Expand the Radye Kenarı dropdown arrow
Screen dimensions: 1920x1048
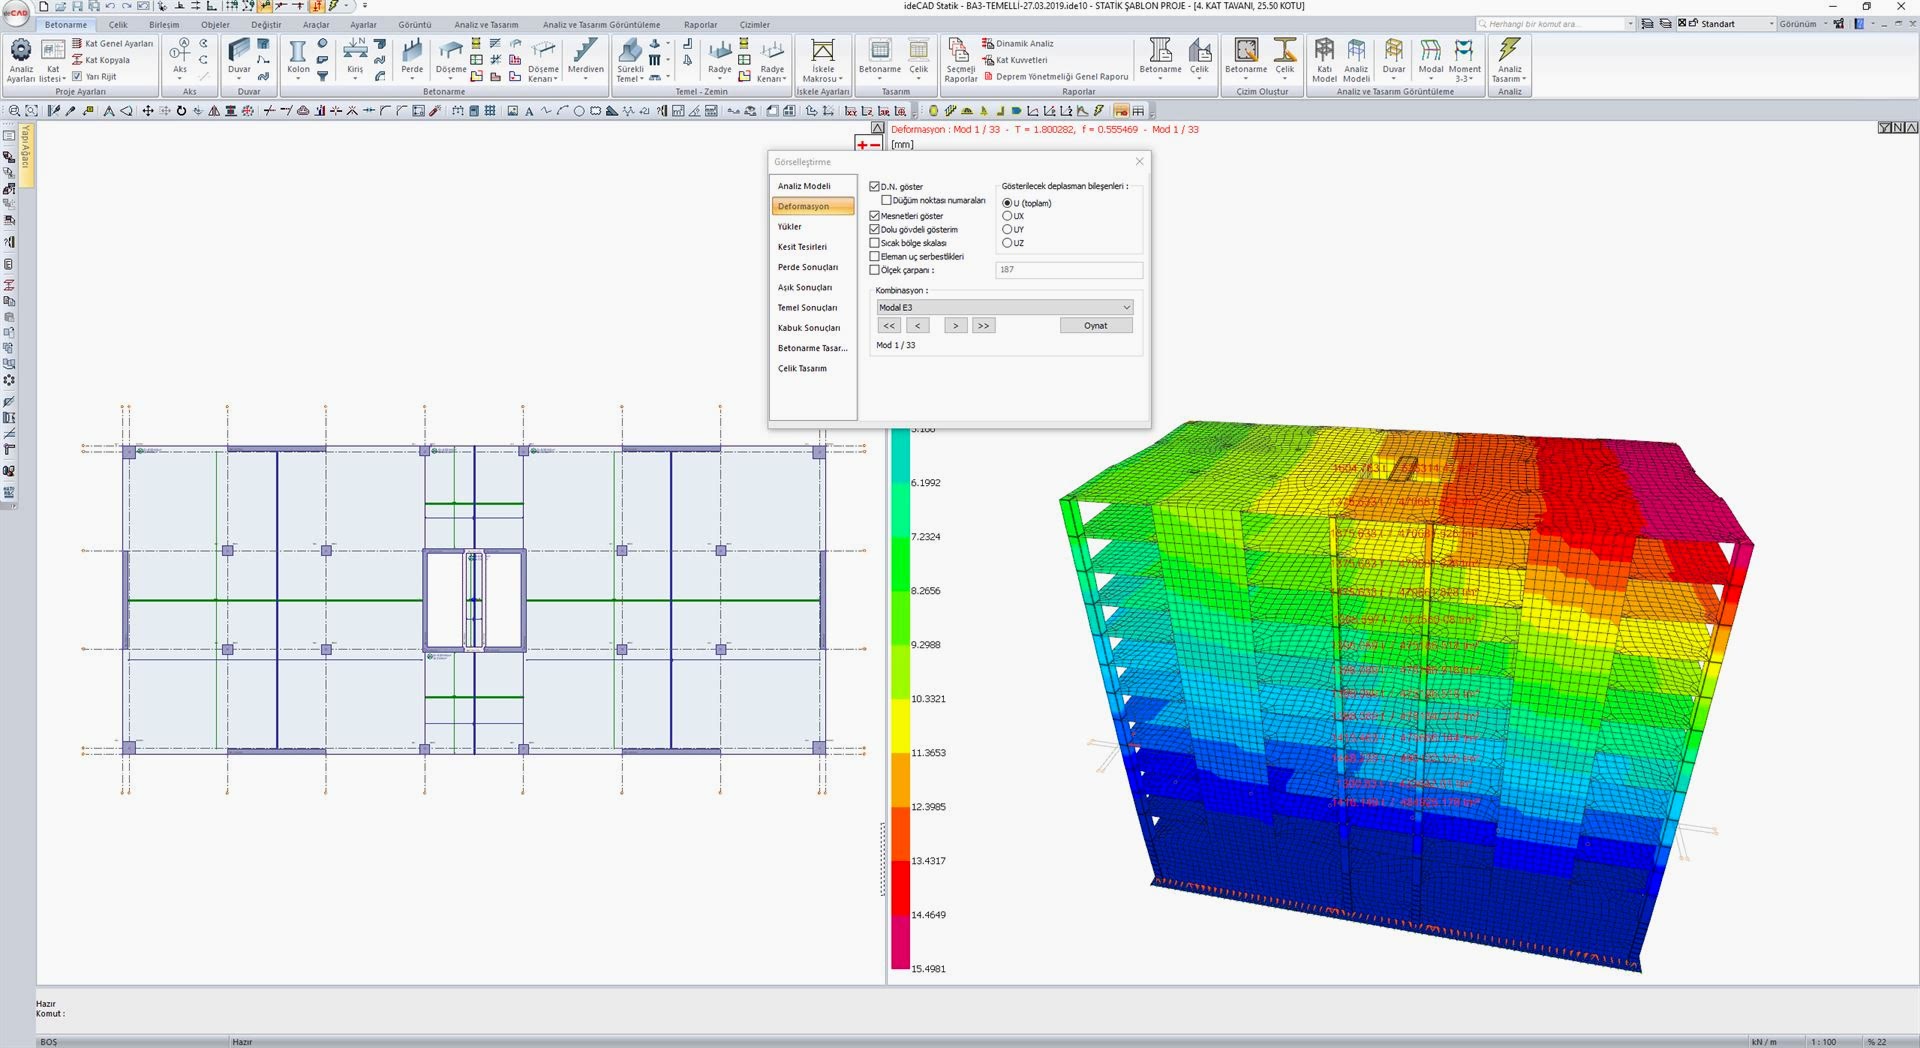pyautogui.click(x=785, y=79)
